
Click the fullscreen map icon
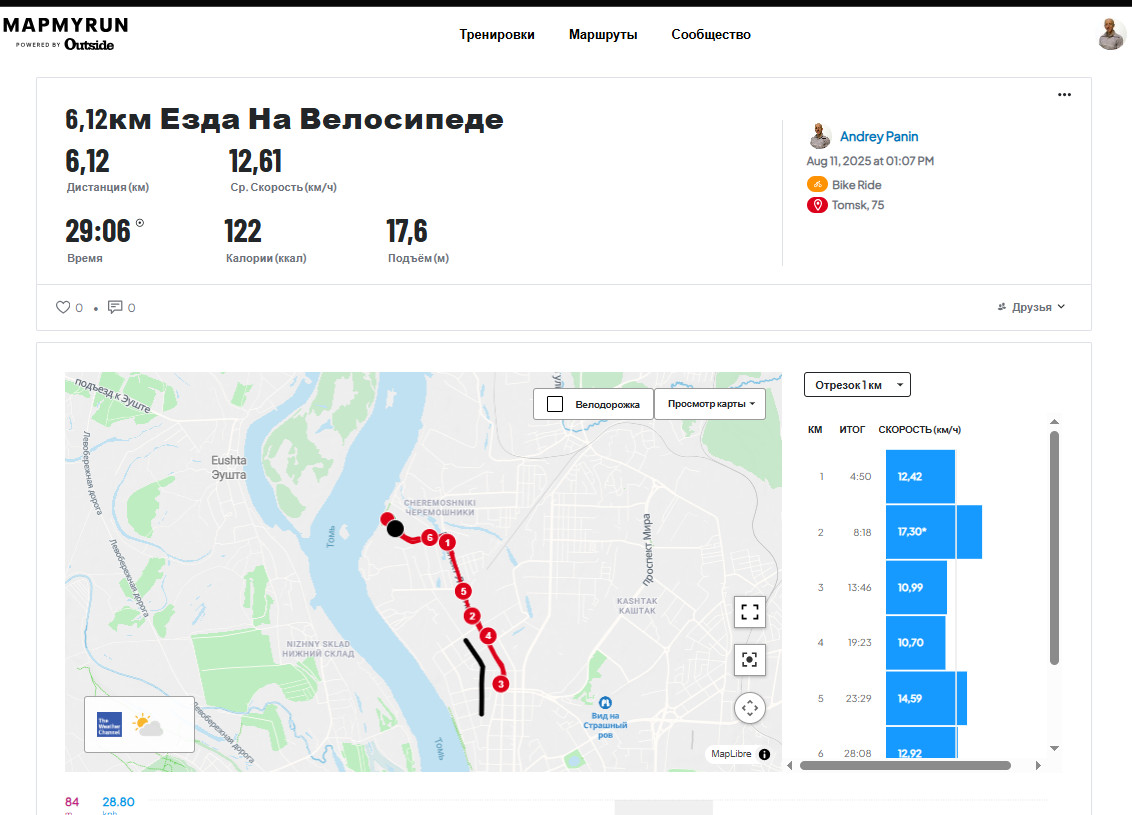tap(749, 612)
